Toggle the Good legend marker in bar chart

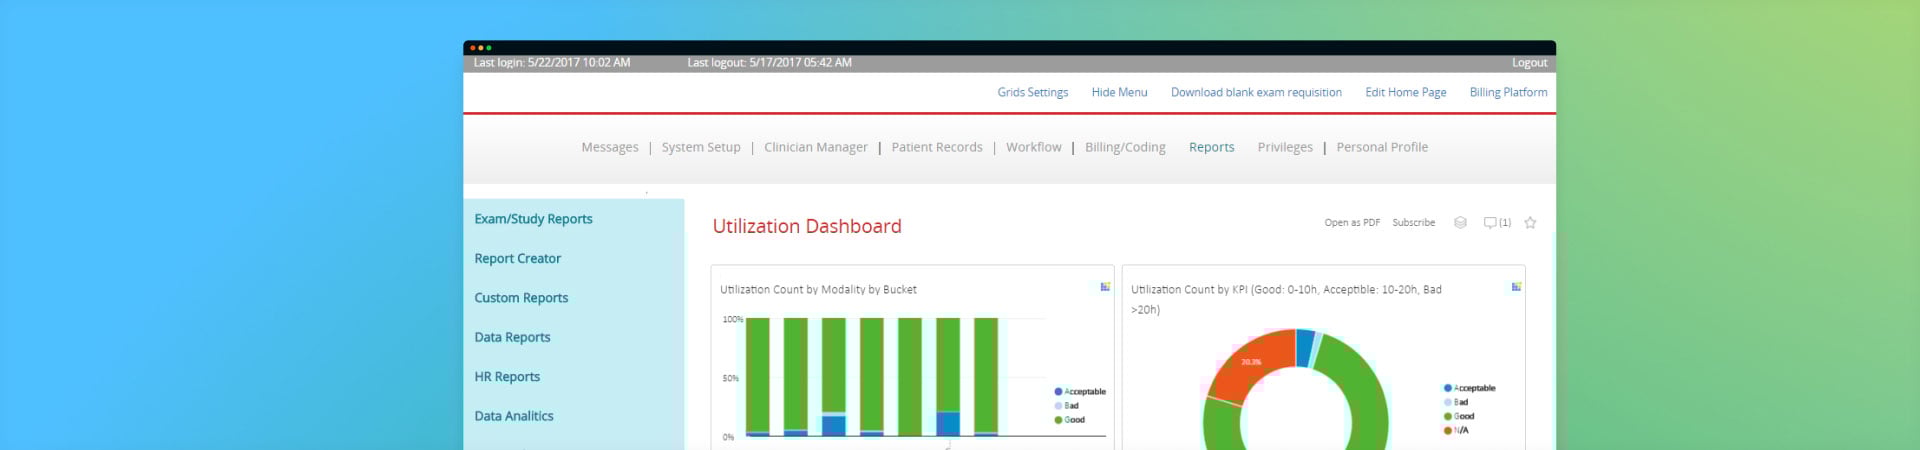(x=1058, y=420)
